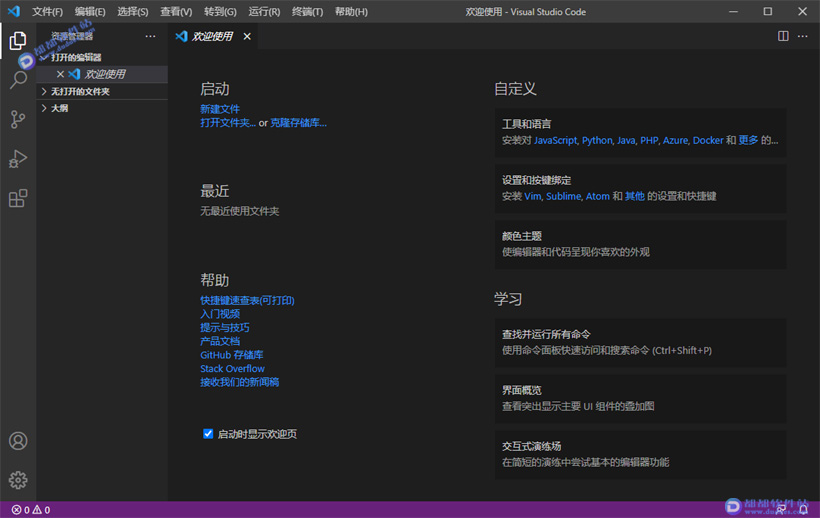This screenshot has height=518, width=820.
Task: Open the Search view in activity bar
Action: [18, 80]
